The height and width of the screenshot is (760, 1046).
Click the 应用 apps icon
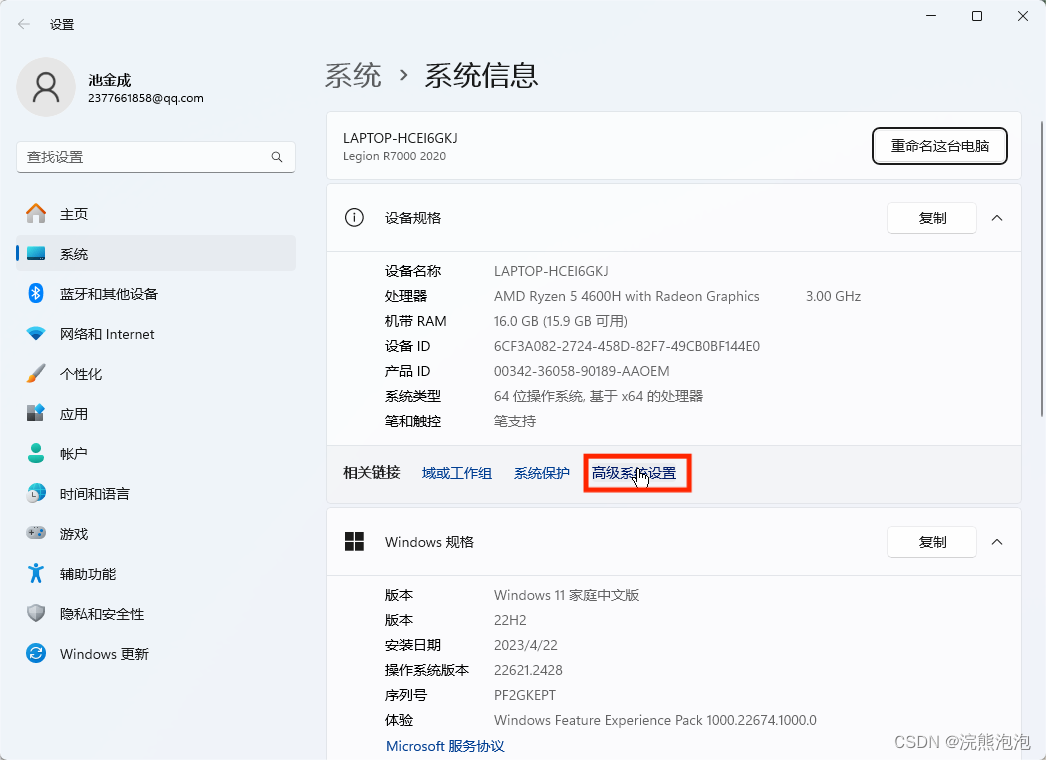point(36,414)
